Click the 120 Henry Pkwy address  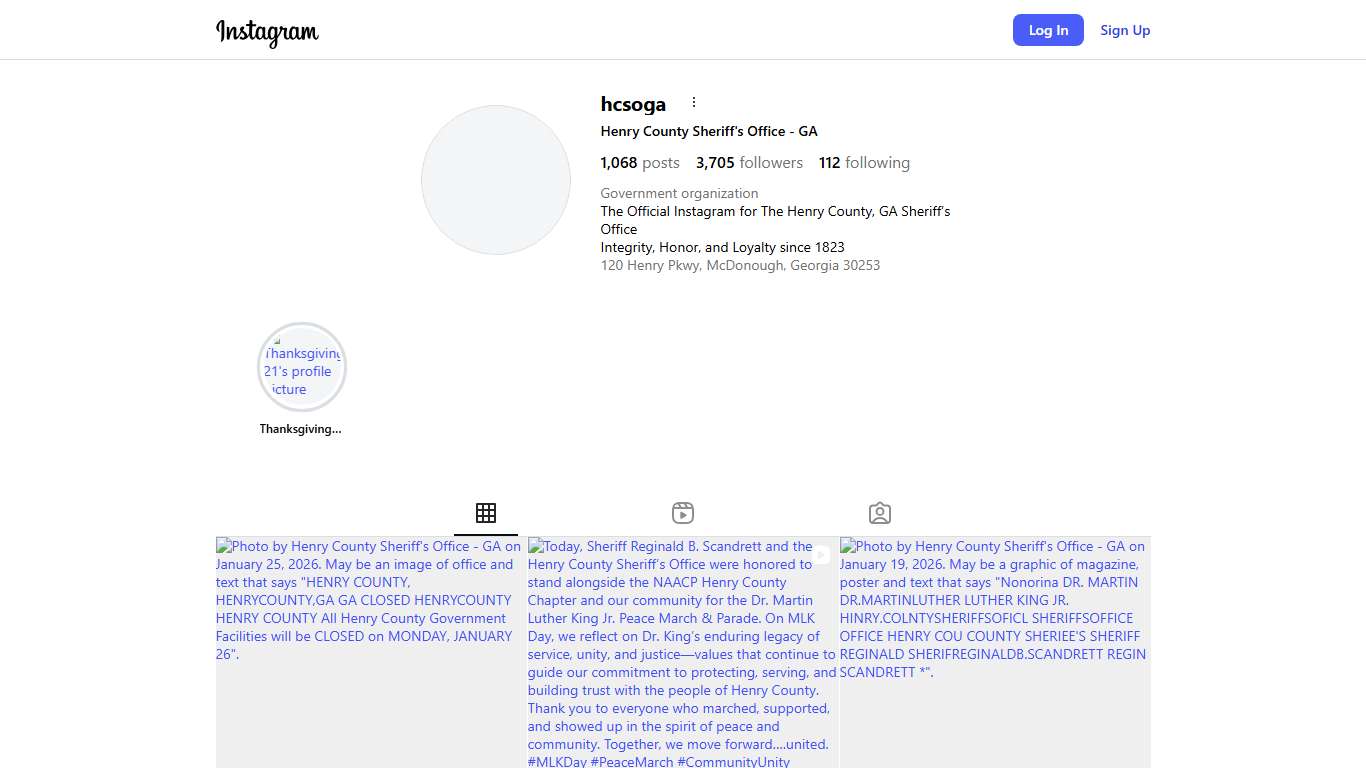(x=740, y=265)
